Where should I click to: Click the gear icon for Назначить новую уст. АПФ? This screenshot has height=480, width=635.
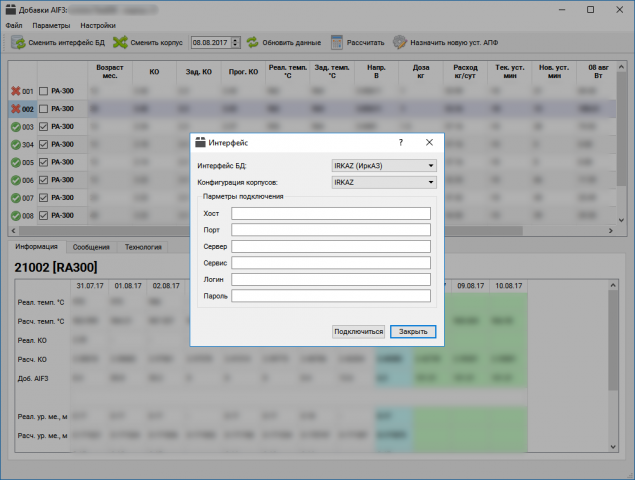point(399,42)
